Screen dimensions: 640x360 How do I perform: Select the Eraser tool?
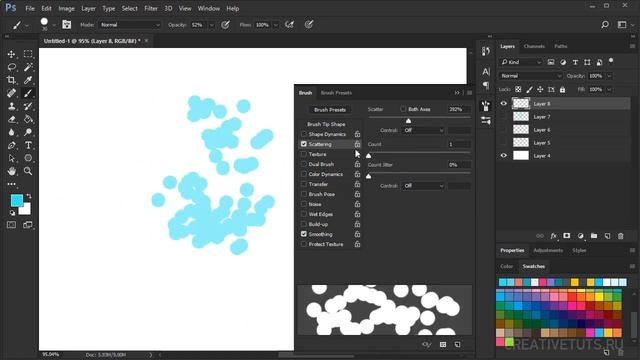11,119
